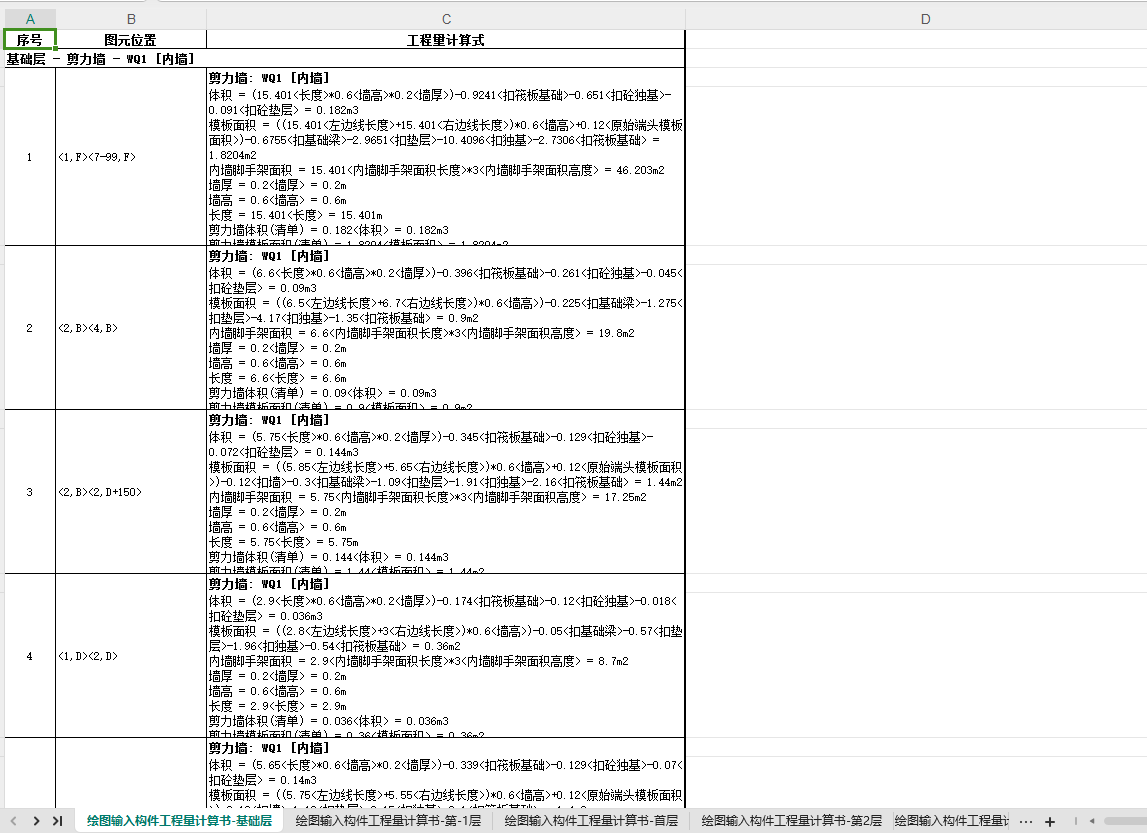Select column B header
1147x833 pixels.
(131, 19)
